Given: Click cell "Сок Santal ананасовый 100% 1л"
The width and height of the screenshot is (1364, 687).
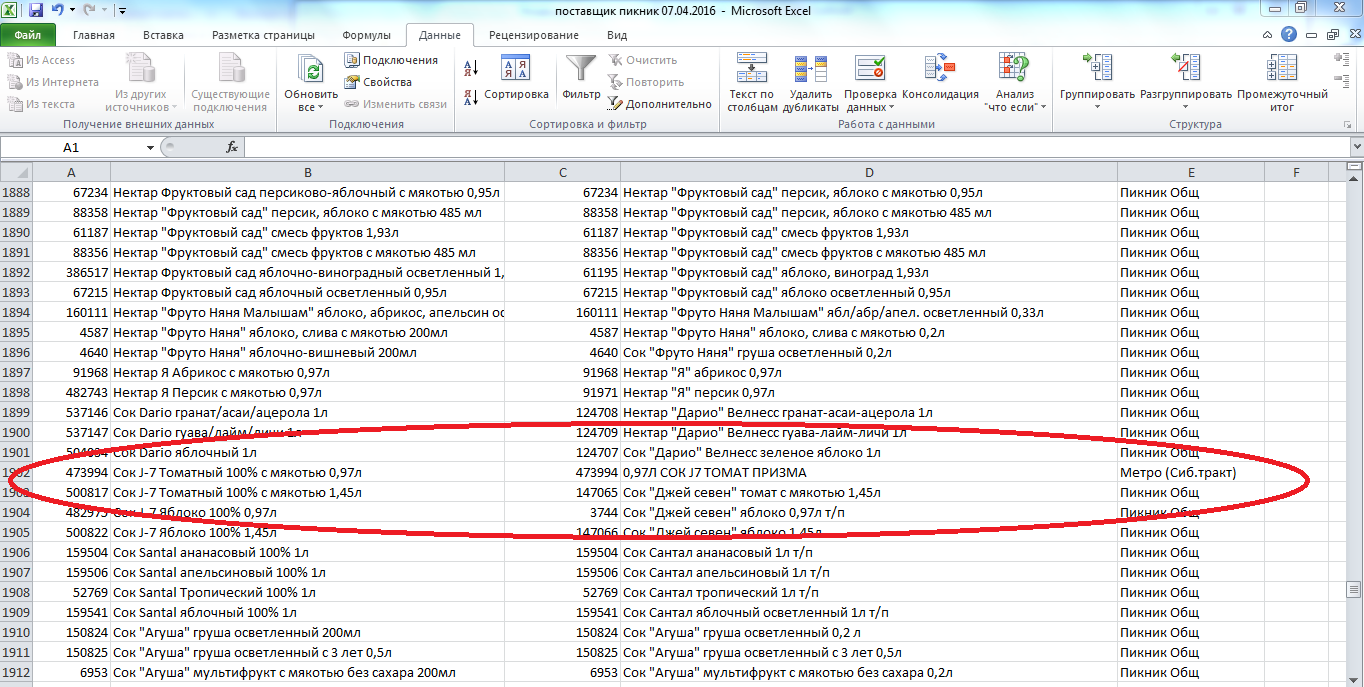Looking at the screenshot, I should (307, 552).
